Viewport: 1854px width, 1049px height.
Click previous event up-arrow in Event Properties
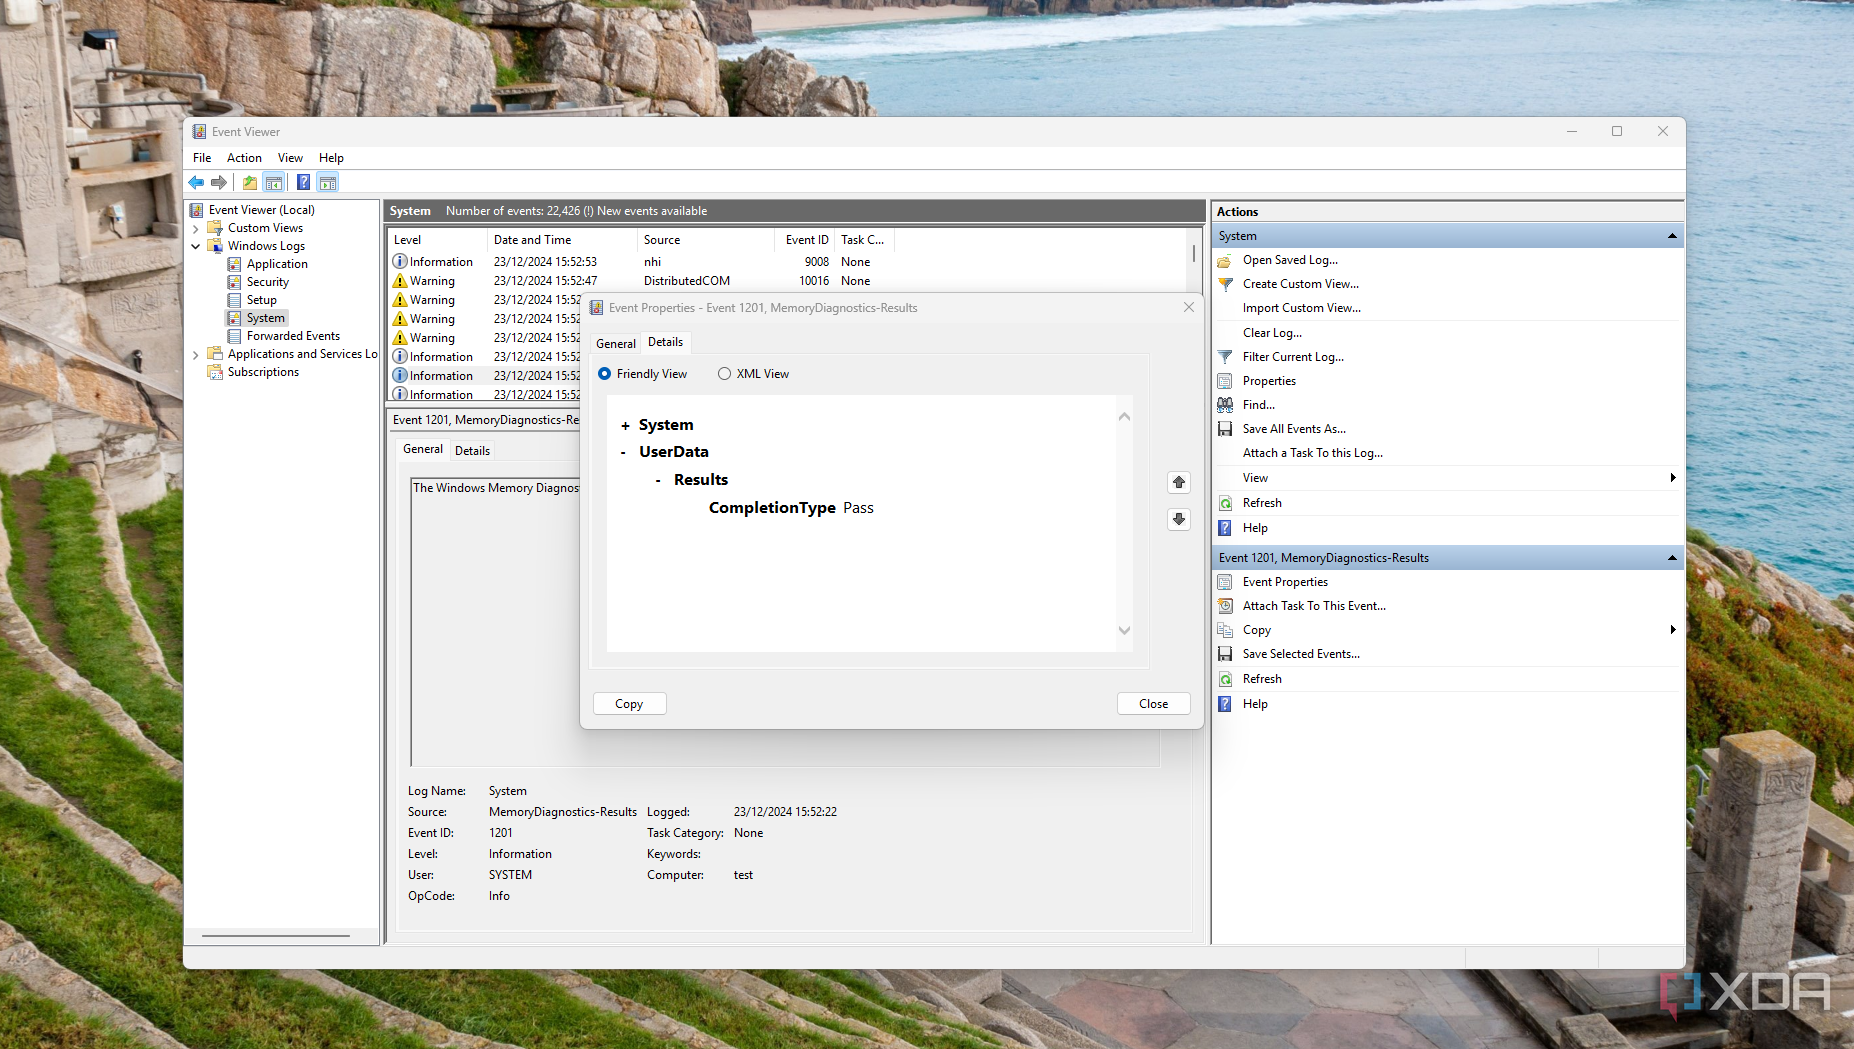(x=1179, y=482)
